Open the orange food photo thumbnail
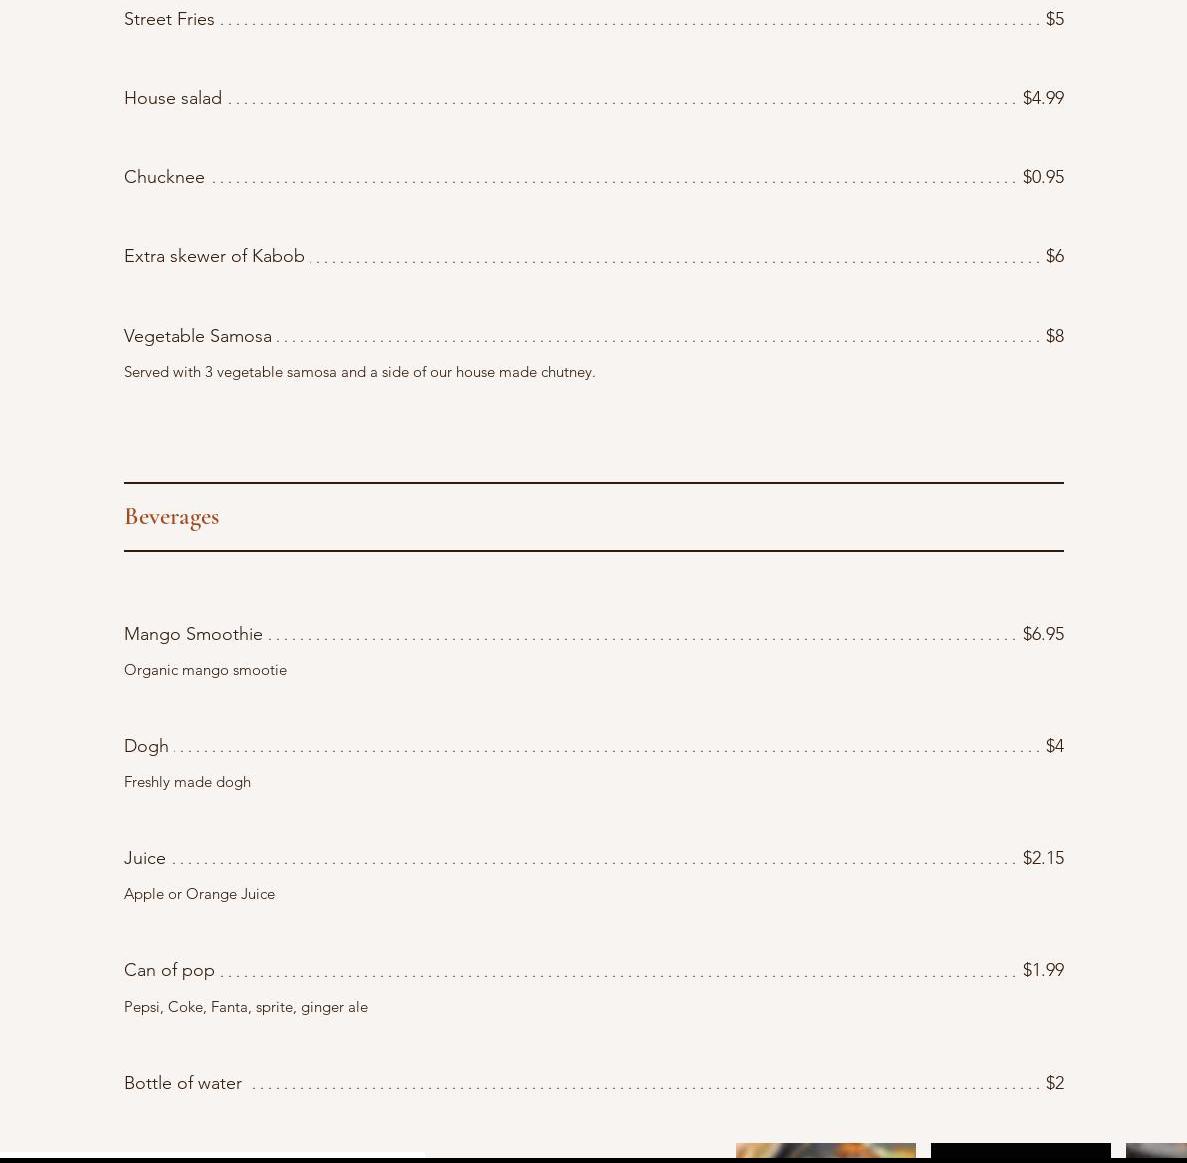This screenshot has height=1163, width=1187. [826, 1150]
